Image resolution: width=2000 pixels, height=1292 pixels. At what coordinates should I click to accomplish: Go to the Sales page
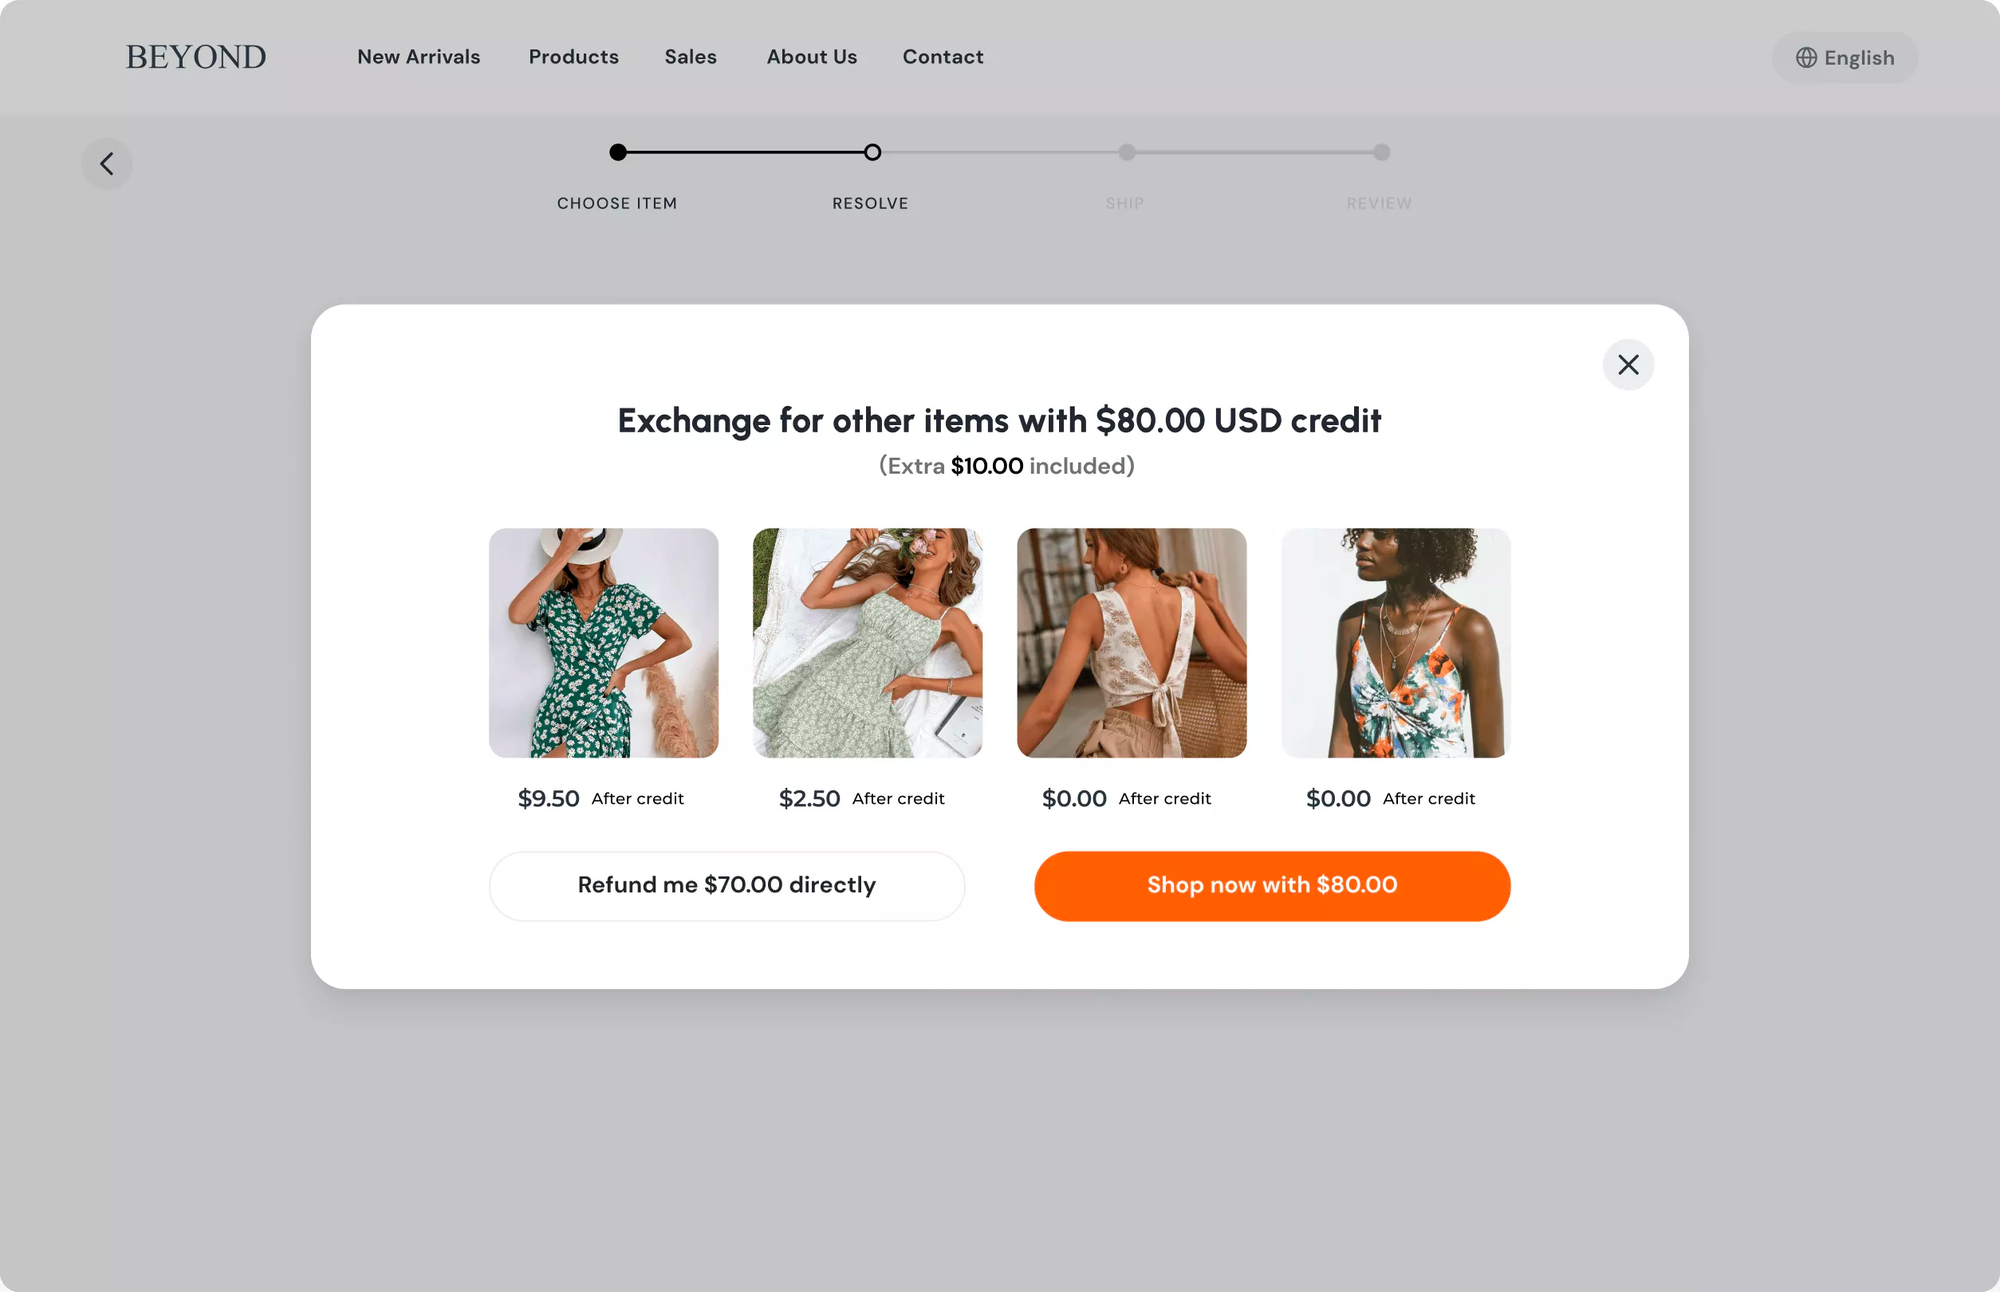[x=691, y=57]
